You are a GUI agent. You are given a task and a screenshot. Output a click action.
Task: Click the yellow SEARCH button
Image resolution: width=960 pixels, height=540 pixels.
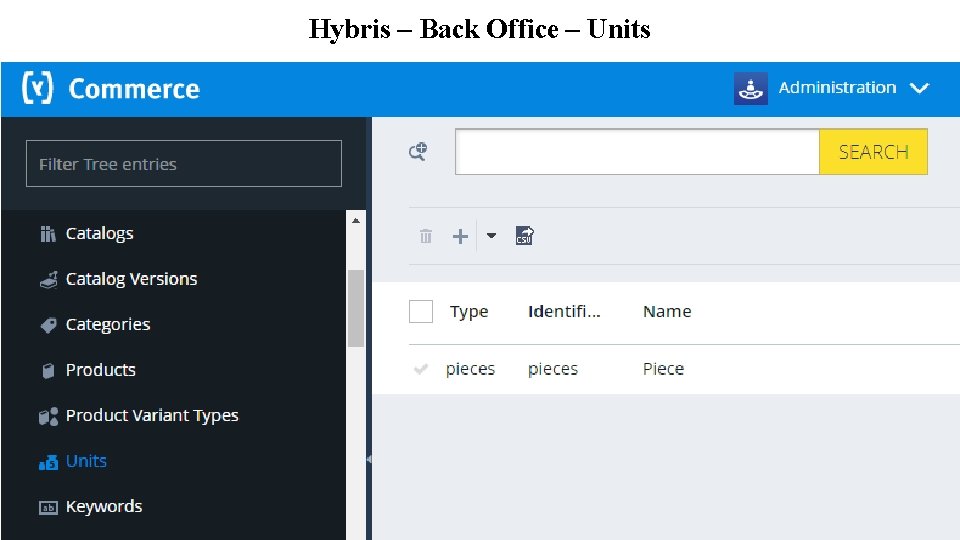[x=873, y=152]
